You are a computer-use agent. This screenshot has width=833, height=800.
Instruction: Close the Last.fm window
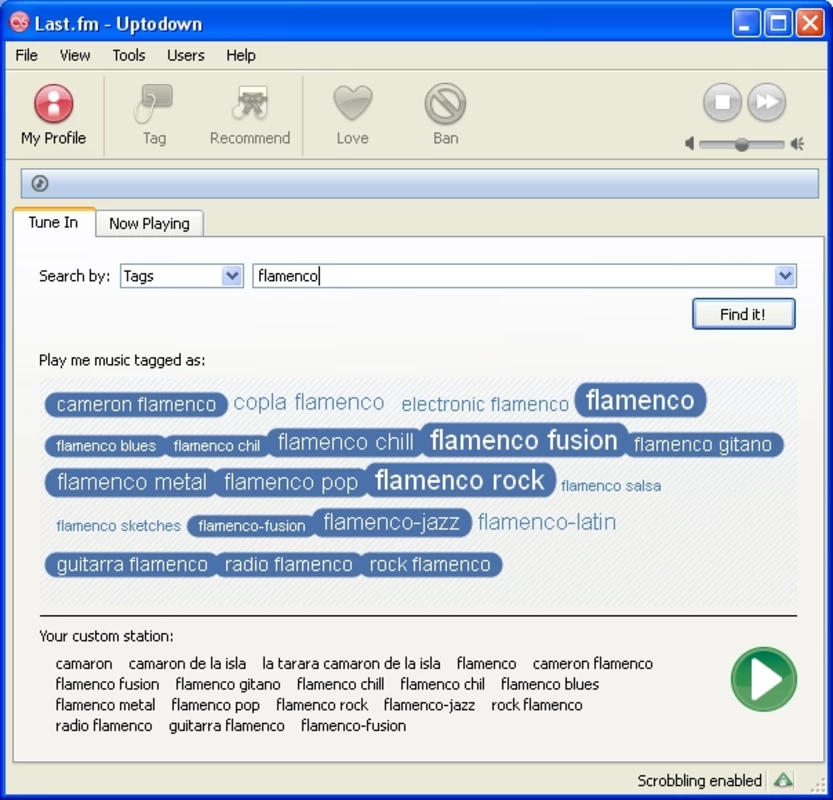point(810,23)
